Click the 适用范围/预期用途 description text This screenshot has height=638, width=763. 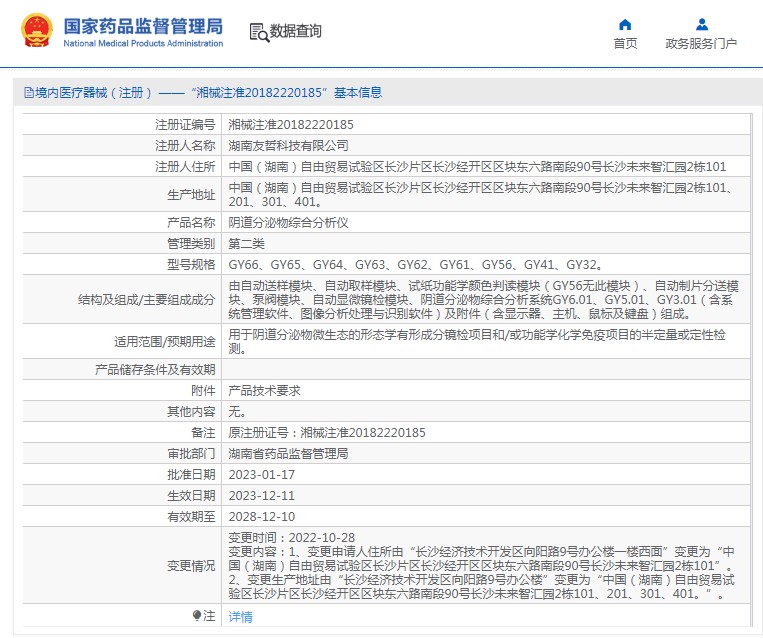pyautogui.click(x=477, y=342)
